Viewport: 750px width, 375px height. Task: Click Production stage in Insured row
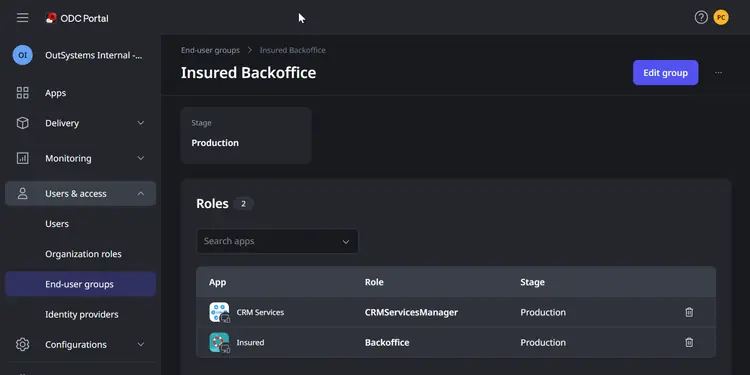coord(543,342)
